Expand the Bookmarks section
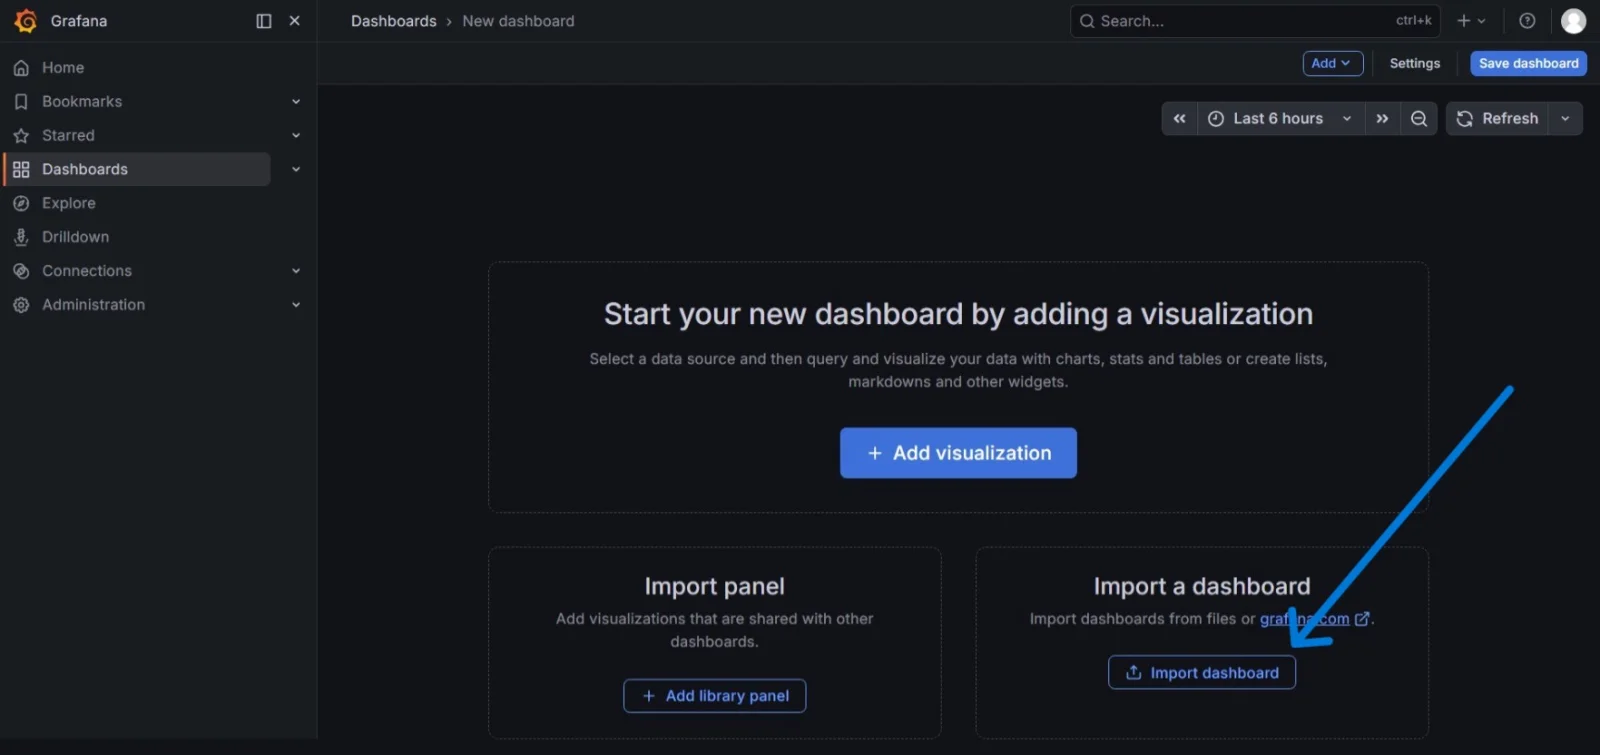Viewport: 1600px width, 755px height. click(x=296, y=102)
